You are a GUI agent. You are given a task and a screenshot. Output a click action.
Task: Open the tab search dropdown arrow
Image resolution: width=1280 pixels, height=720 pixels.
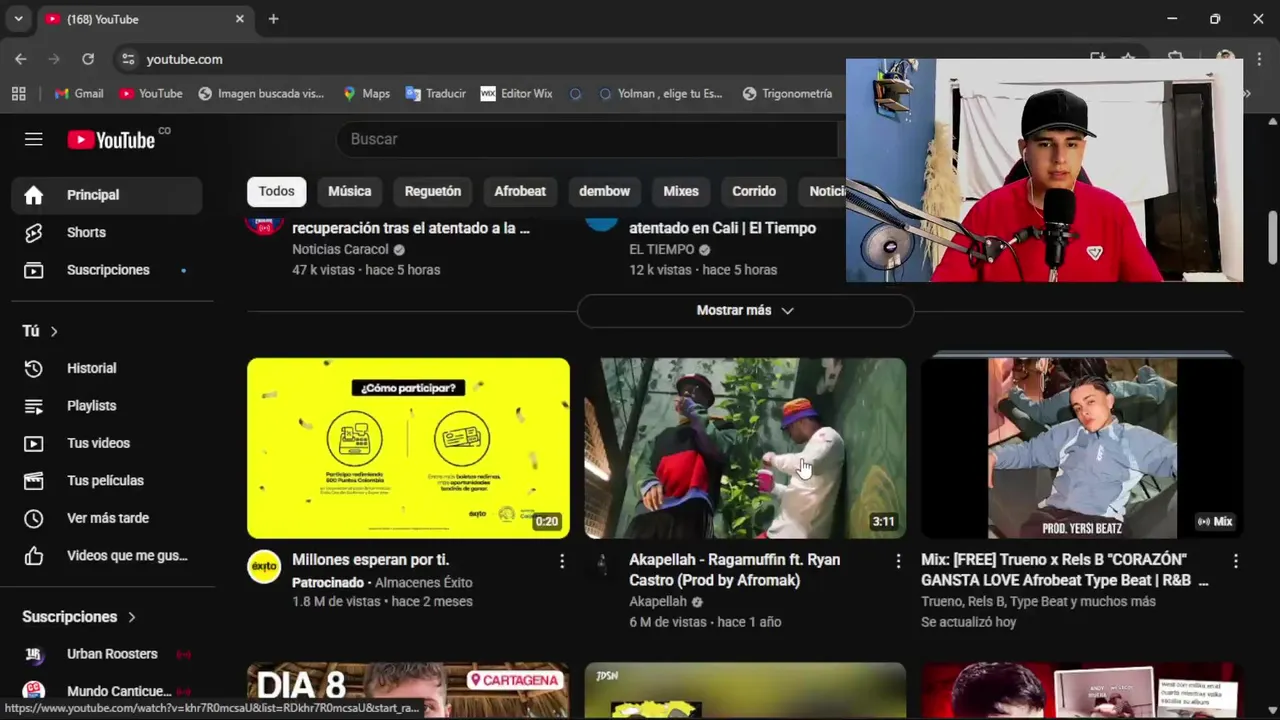pos(18,19)
